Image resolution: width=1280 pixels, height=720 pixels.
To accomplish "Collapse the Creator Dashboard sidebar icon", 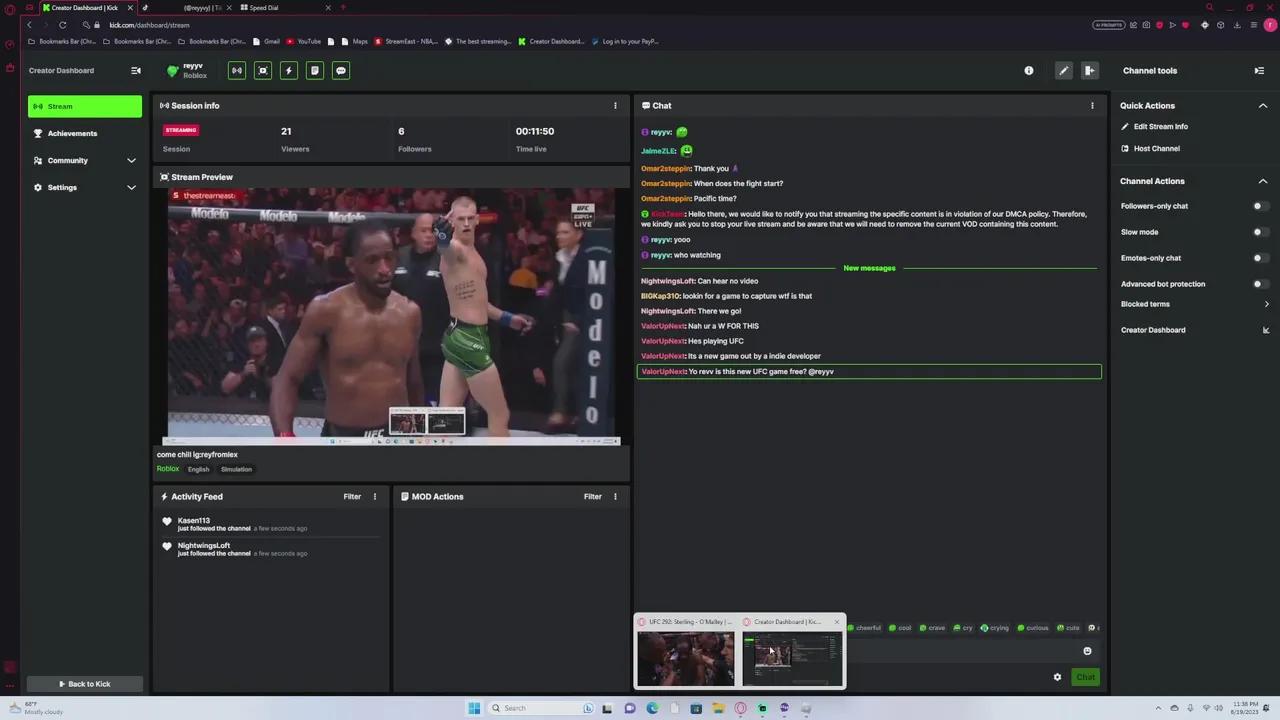I will 136,71.
